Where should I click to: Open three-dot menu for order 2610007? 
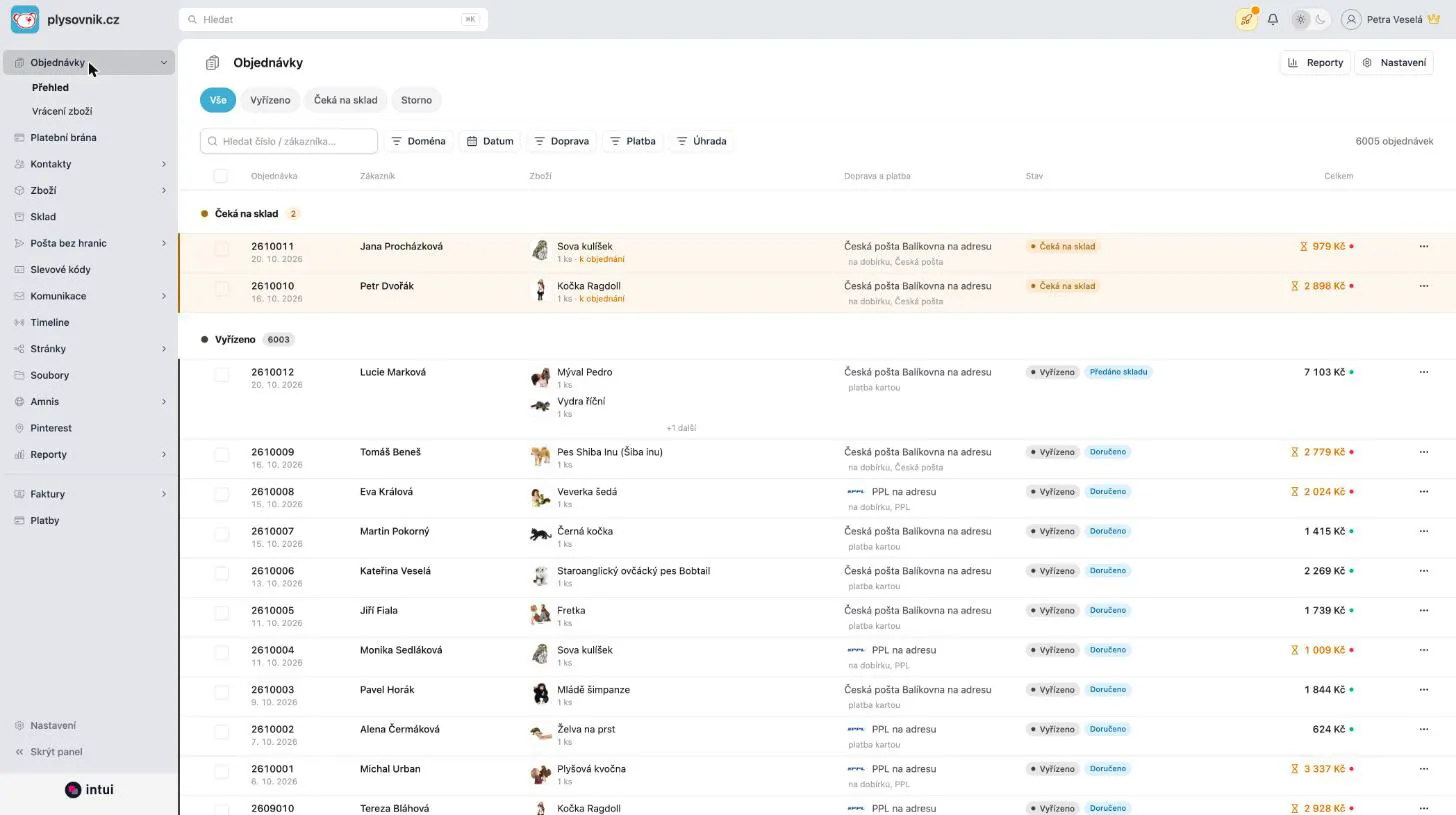(x=1424, y=531)
